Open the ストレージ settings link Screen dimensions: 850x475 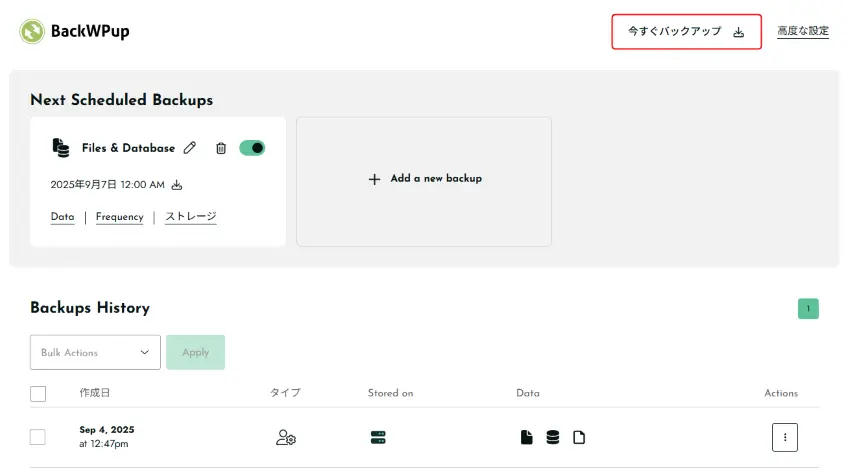click(x=191, y=216)
